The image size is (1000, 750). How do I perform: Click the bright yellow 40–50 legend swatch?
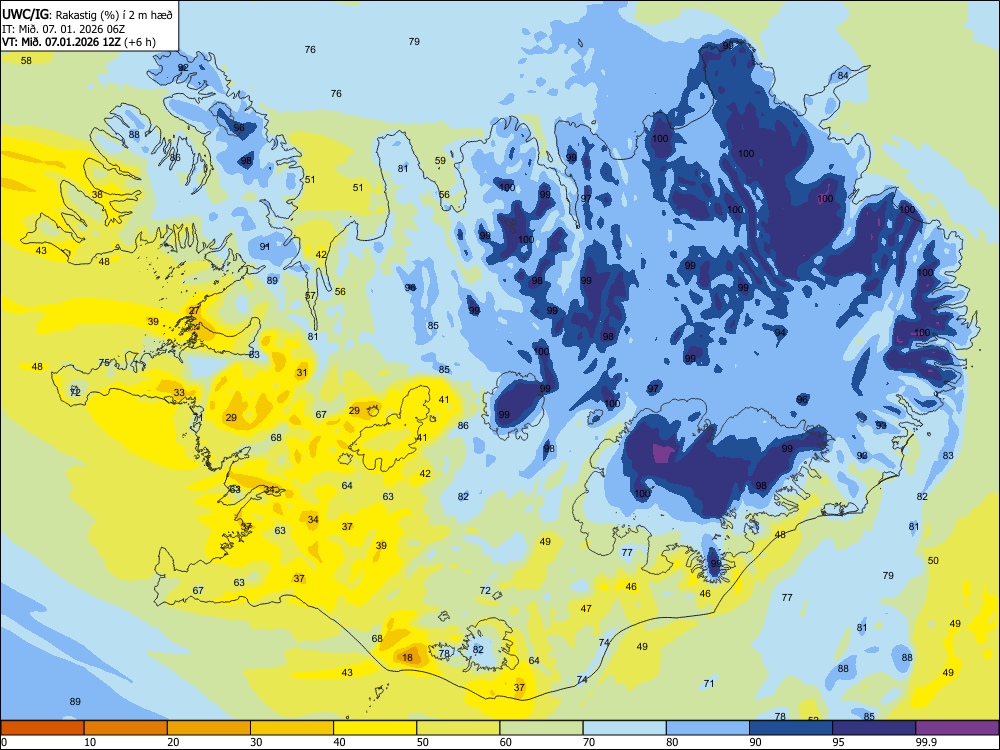click(375, 728)
